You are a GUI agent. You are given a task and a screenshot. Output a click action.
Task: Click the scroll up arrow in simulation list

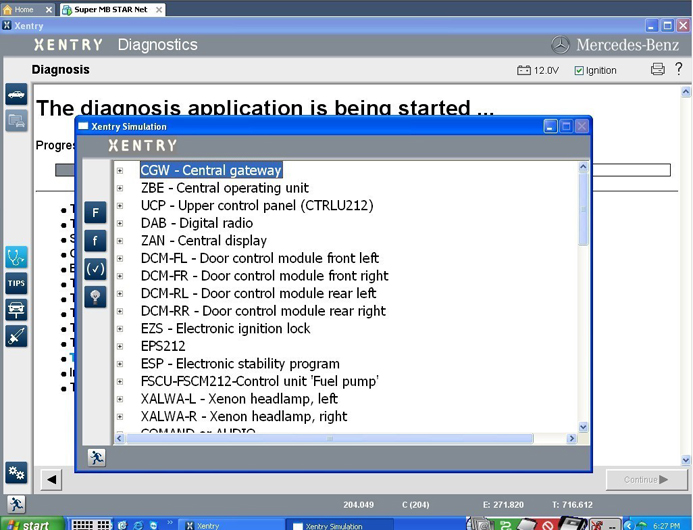[583, 167]
